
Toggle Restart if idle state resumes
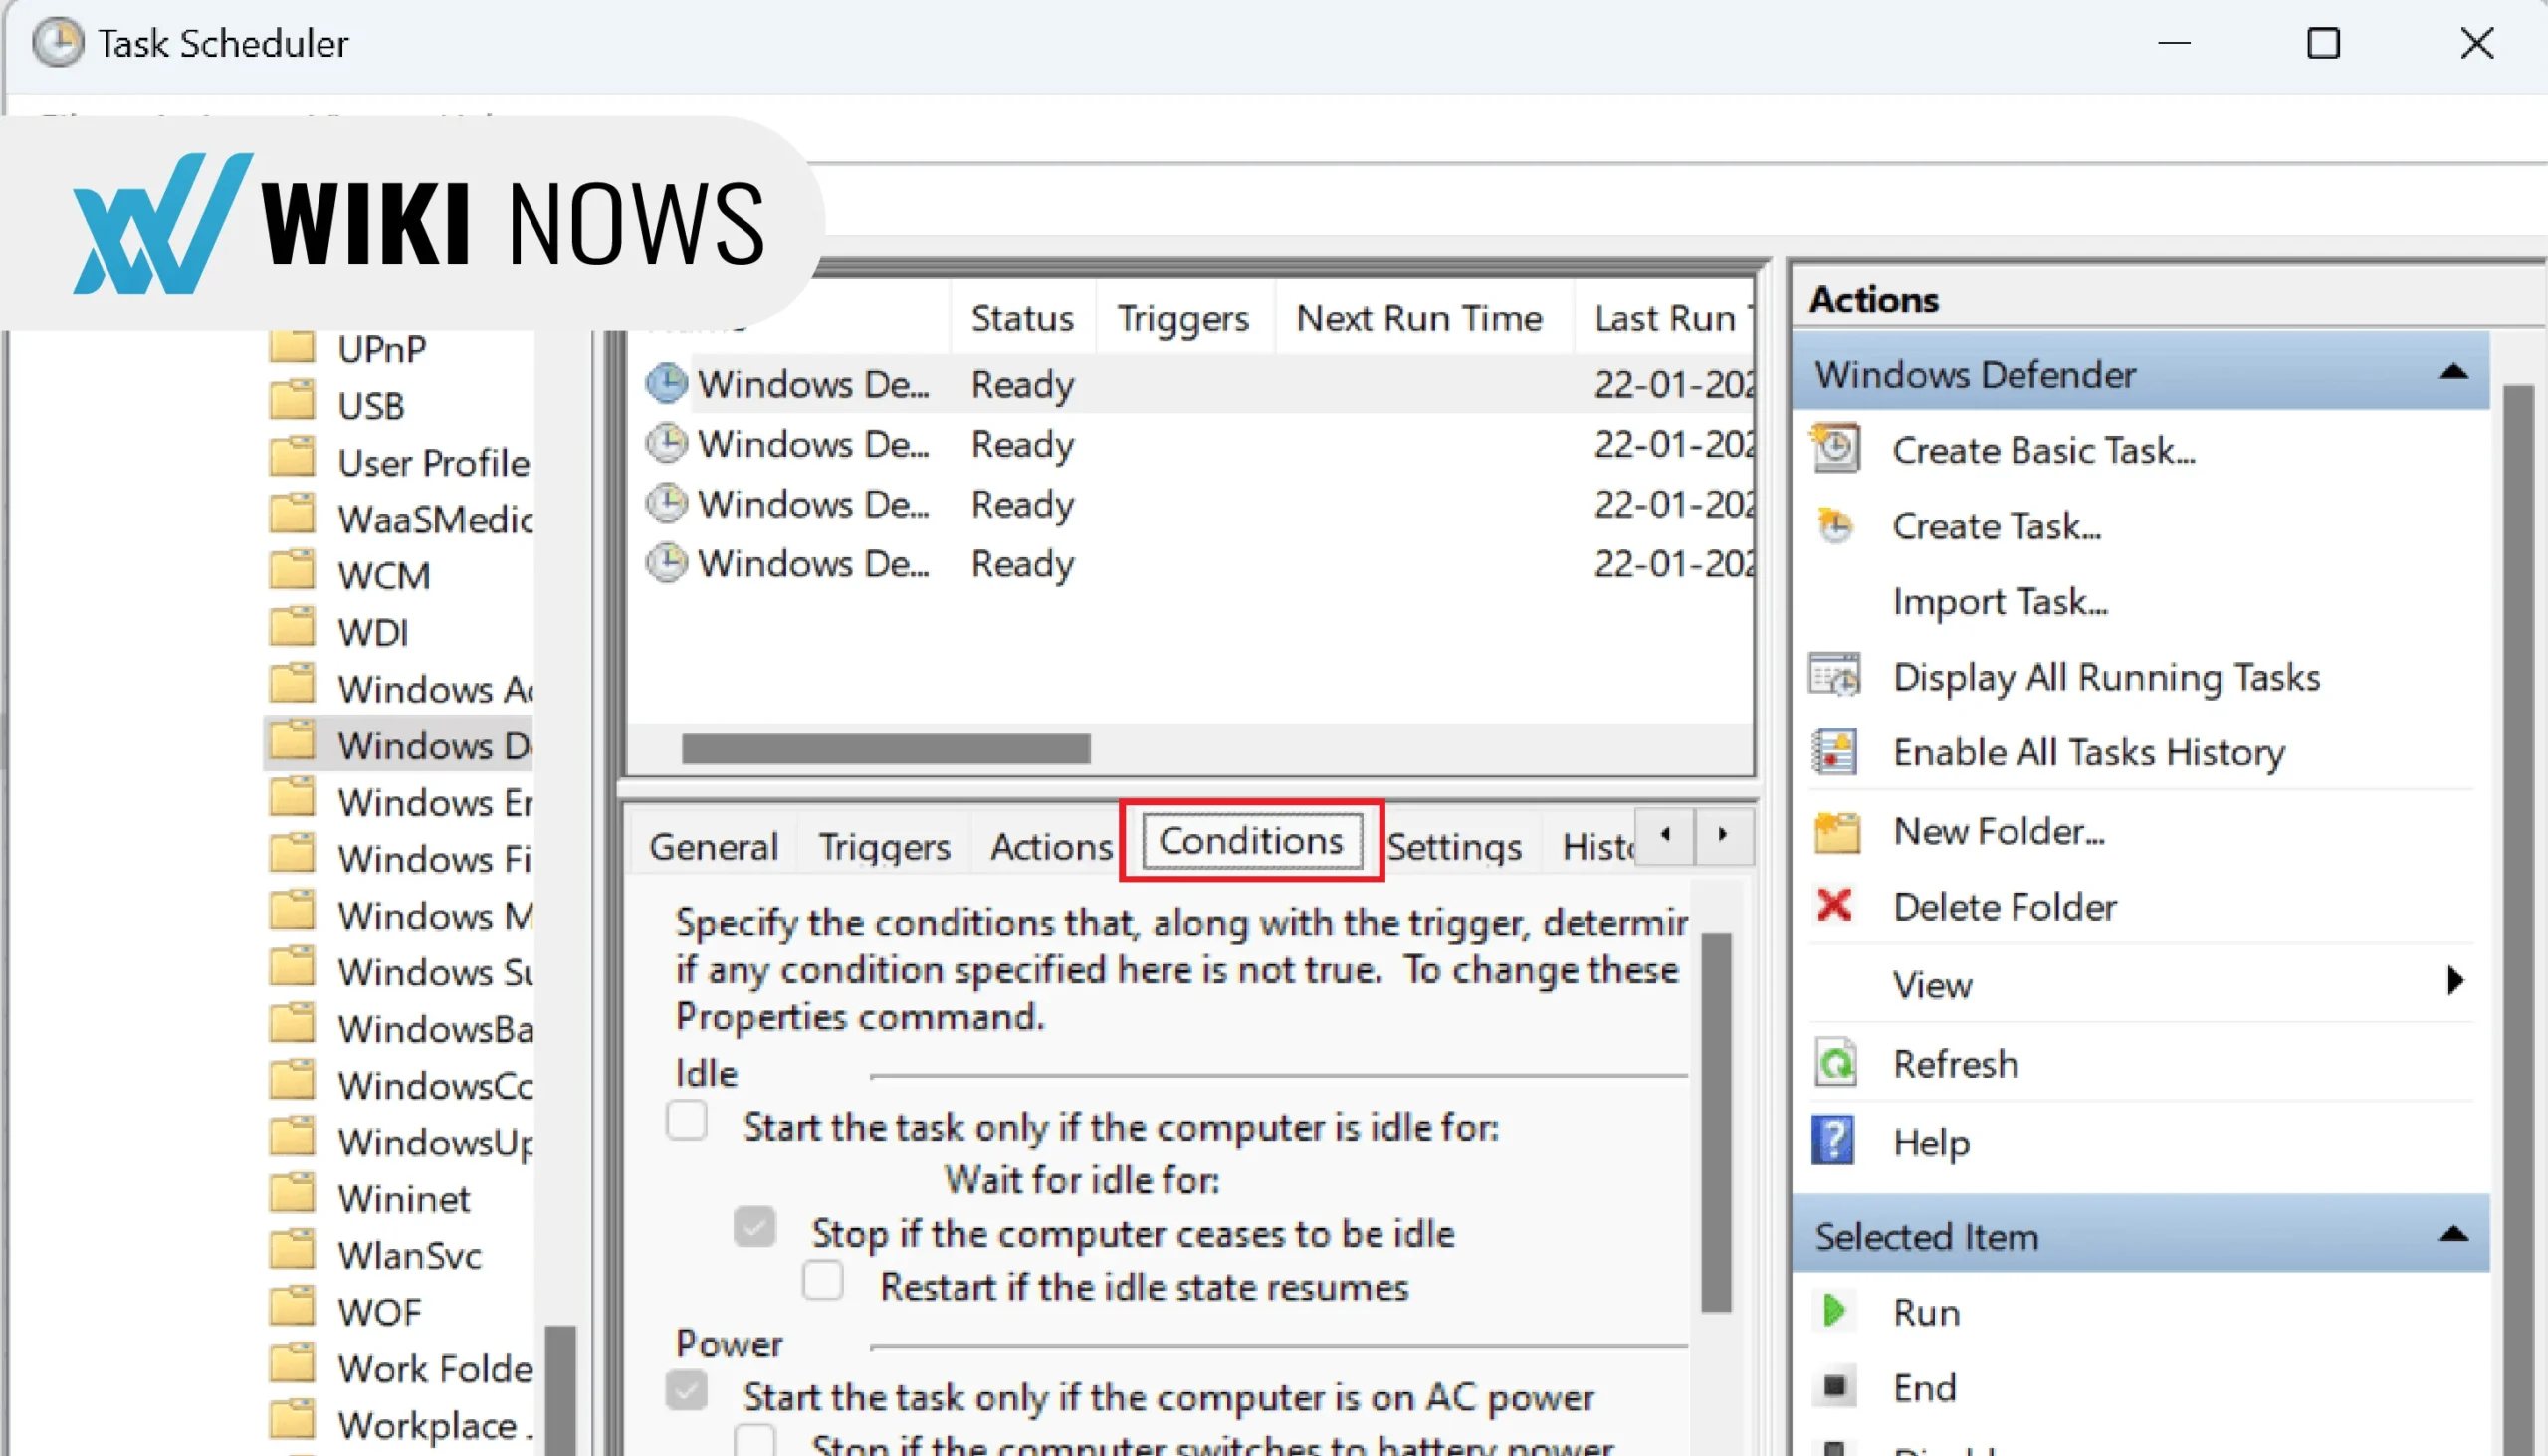pyautogui.click(x=824, y=1285)
